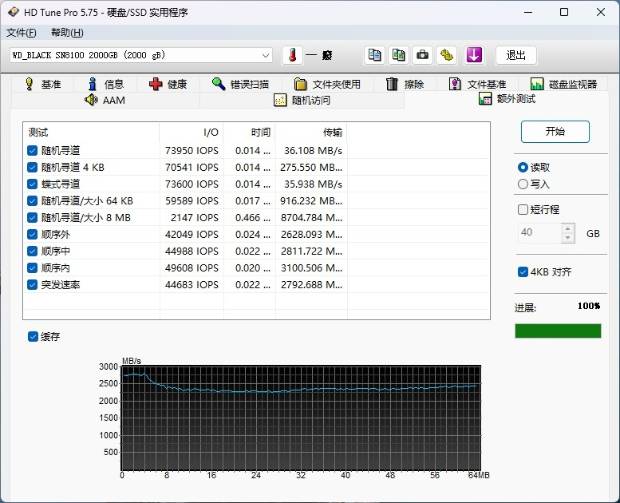This screenshot has height=503, width=620.
Task: Decrease short stroke GB with down stepper
Action: 568,238
